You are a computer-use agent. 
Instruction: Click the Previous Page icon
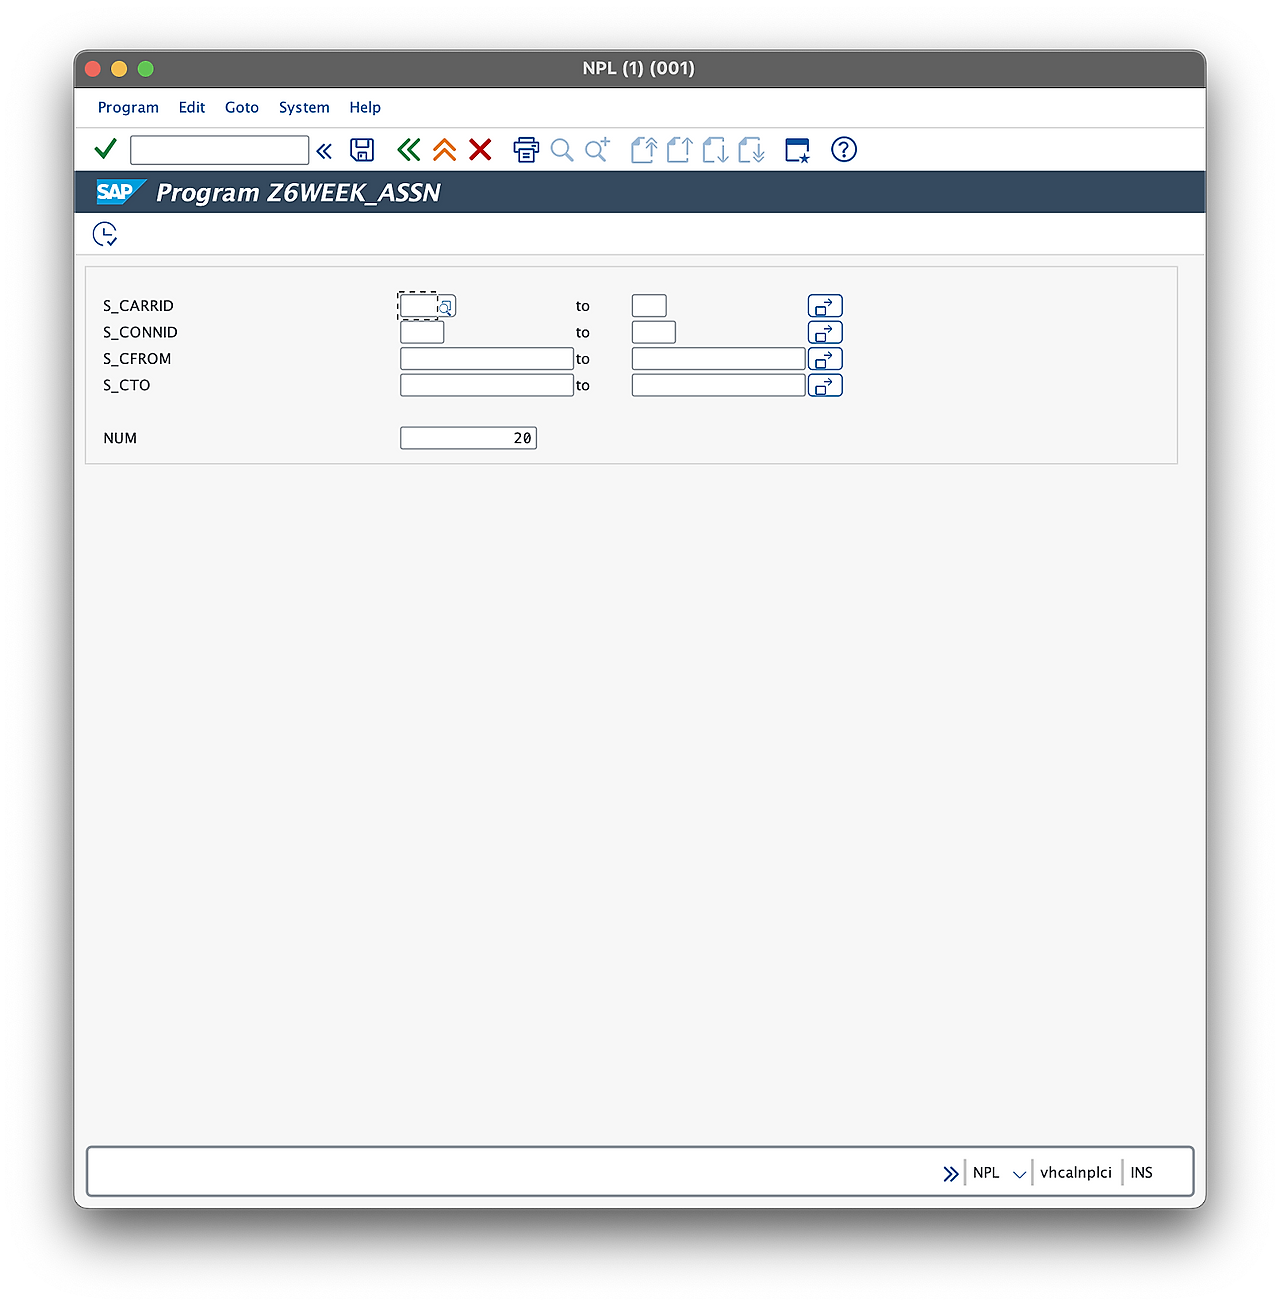coord(680,150)
